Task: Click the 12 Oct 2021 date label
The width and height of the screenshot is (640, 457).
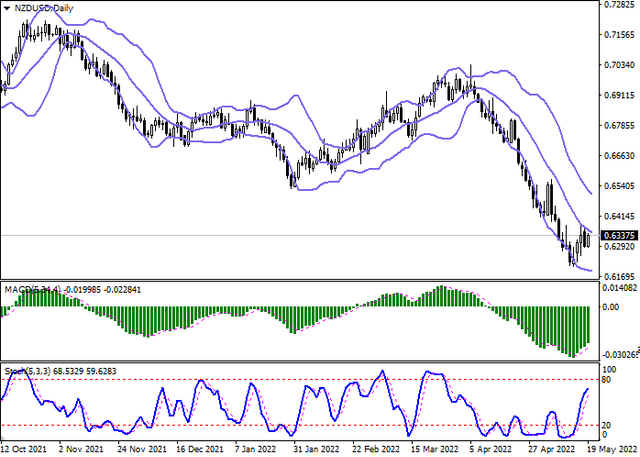Action: (24, 450)
